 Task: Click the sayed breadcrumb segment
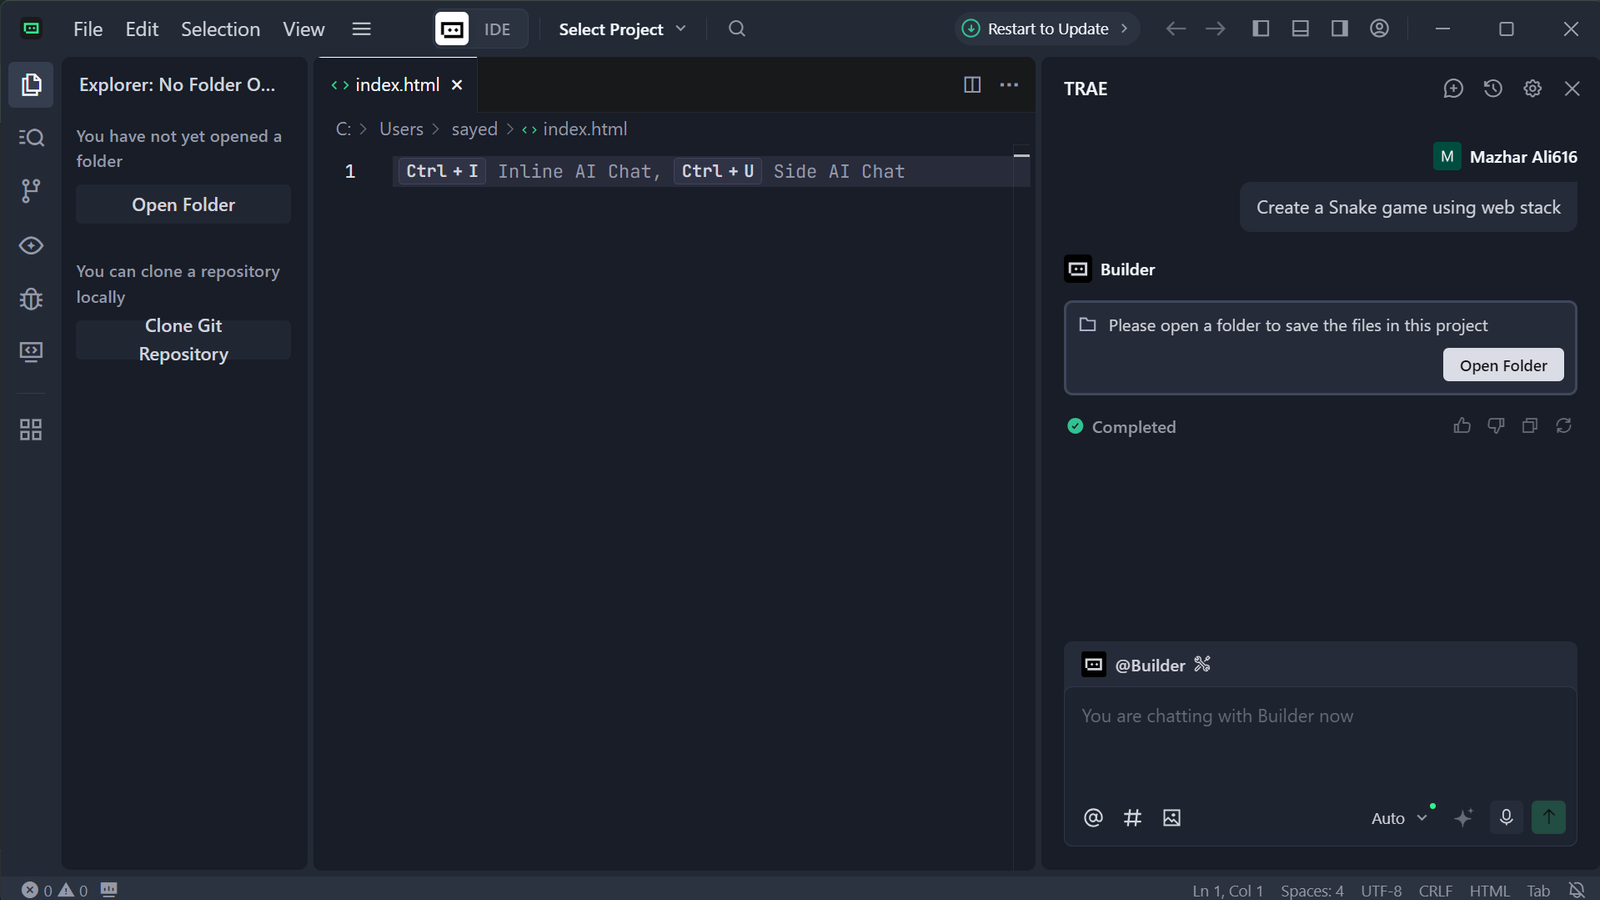pyautogui.click(x=474, y=129)
